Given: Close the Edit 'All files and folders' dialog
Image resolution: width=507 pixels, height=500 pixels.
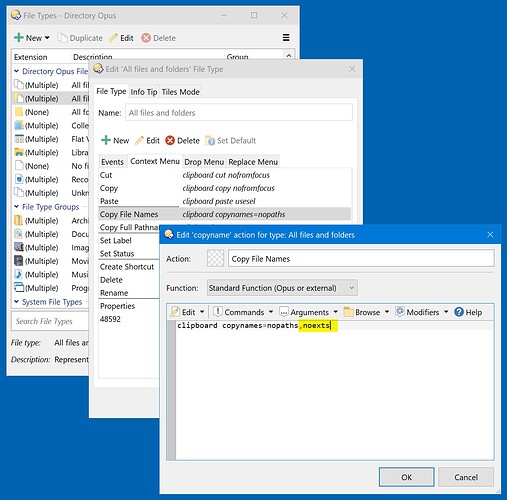Looking at the screenshot, I should pos(352,69).
